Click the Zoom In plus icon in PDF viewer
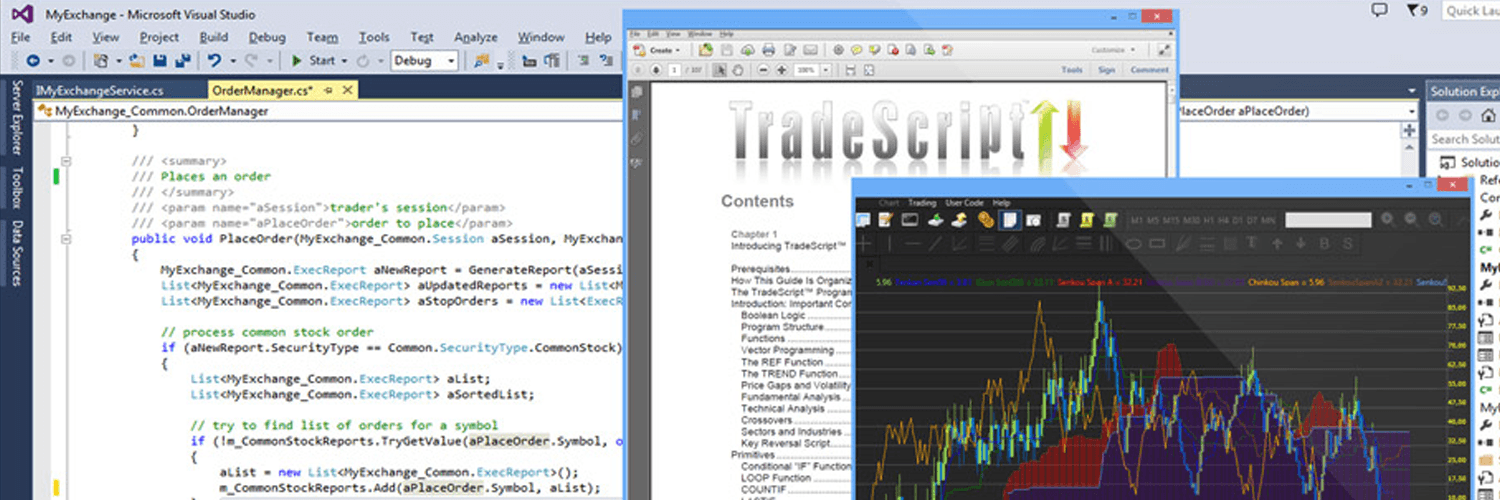This screenshot has height=500, width=1500. [782, 70]
